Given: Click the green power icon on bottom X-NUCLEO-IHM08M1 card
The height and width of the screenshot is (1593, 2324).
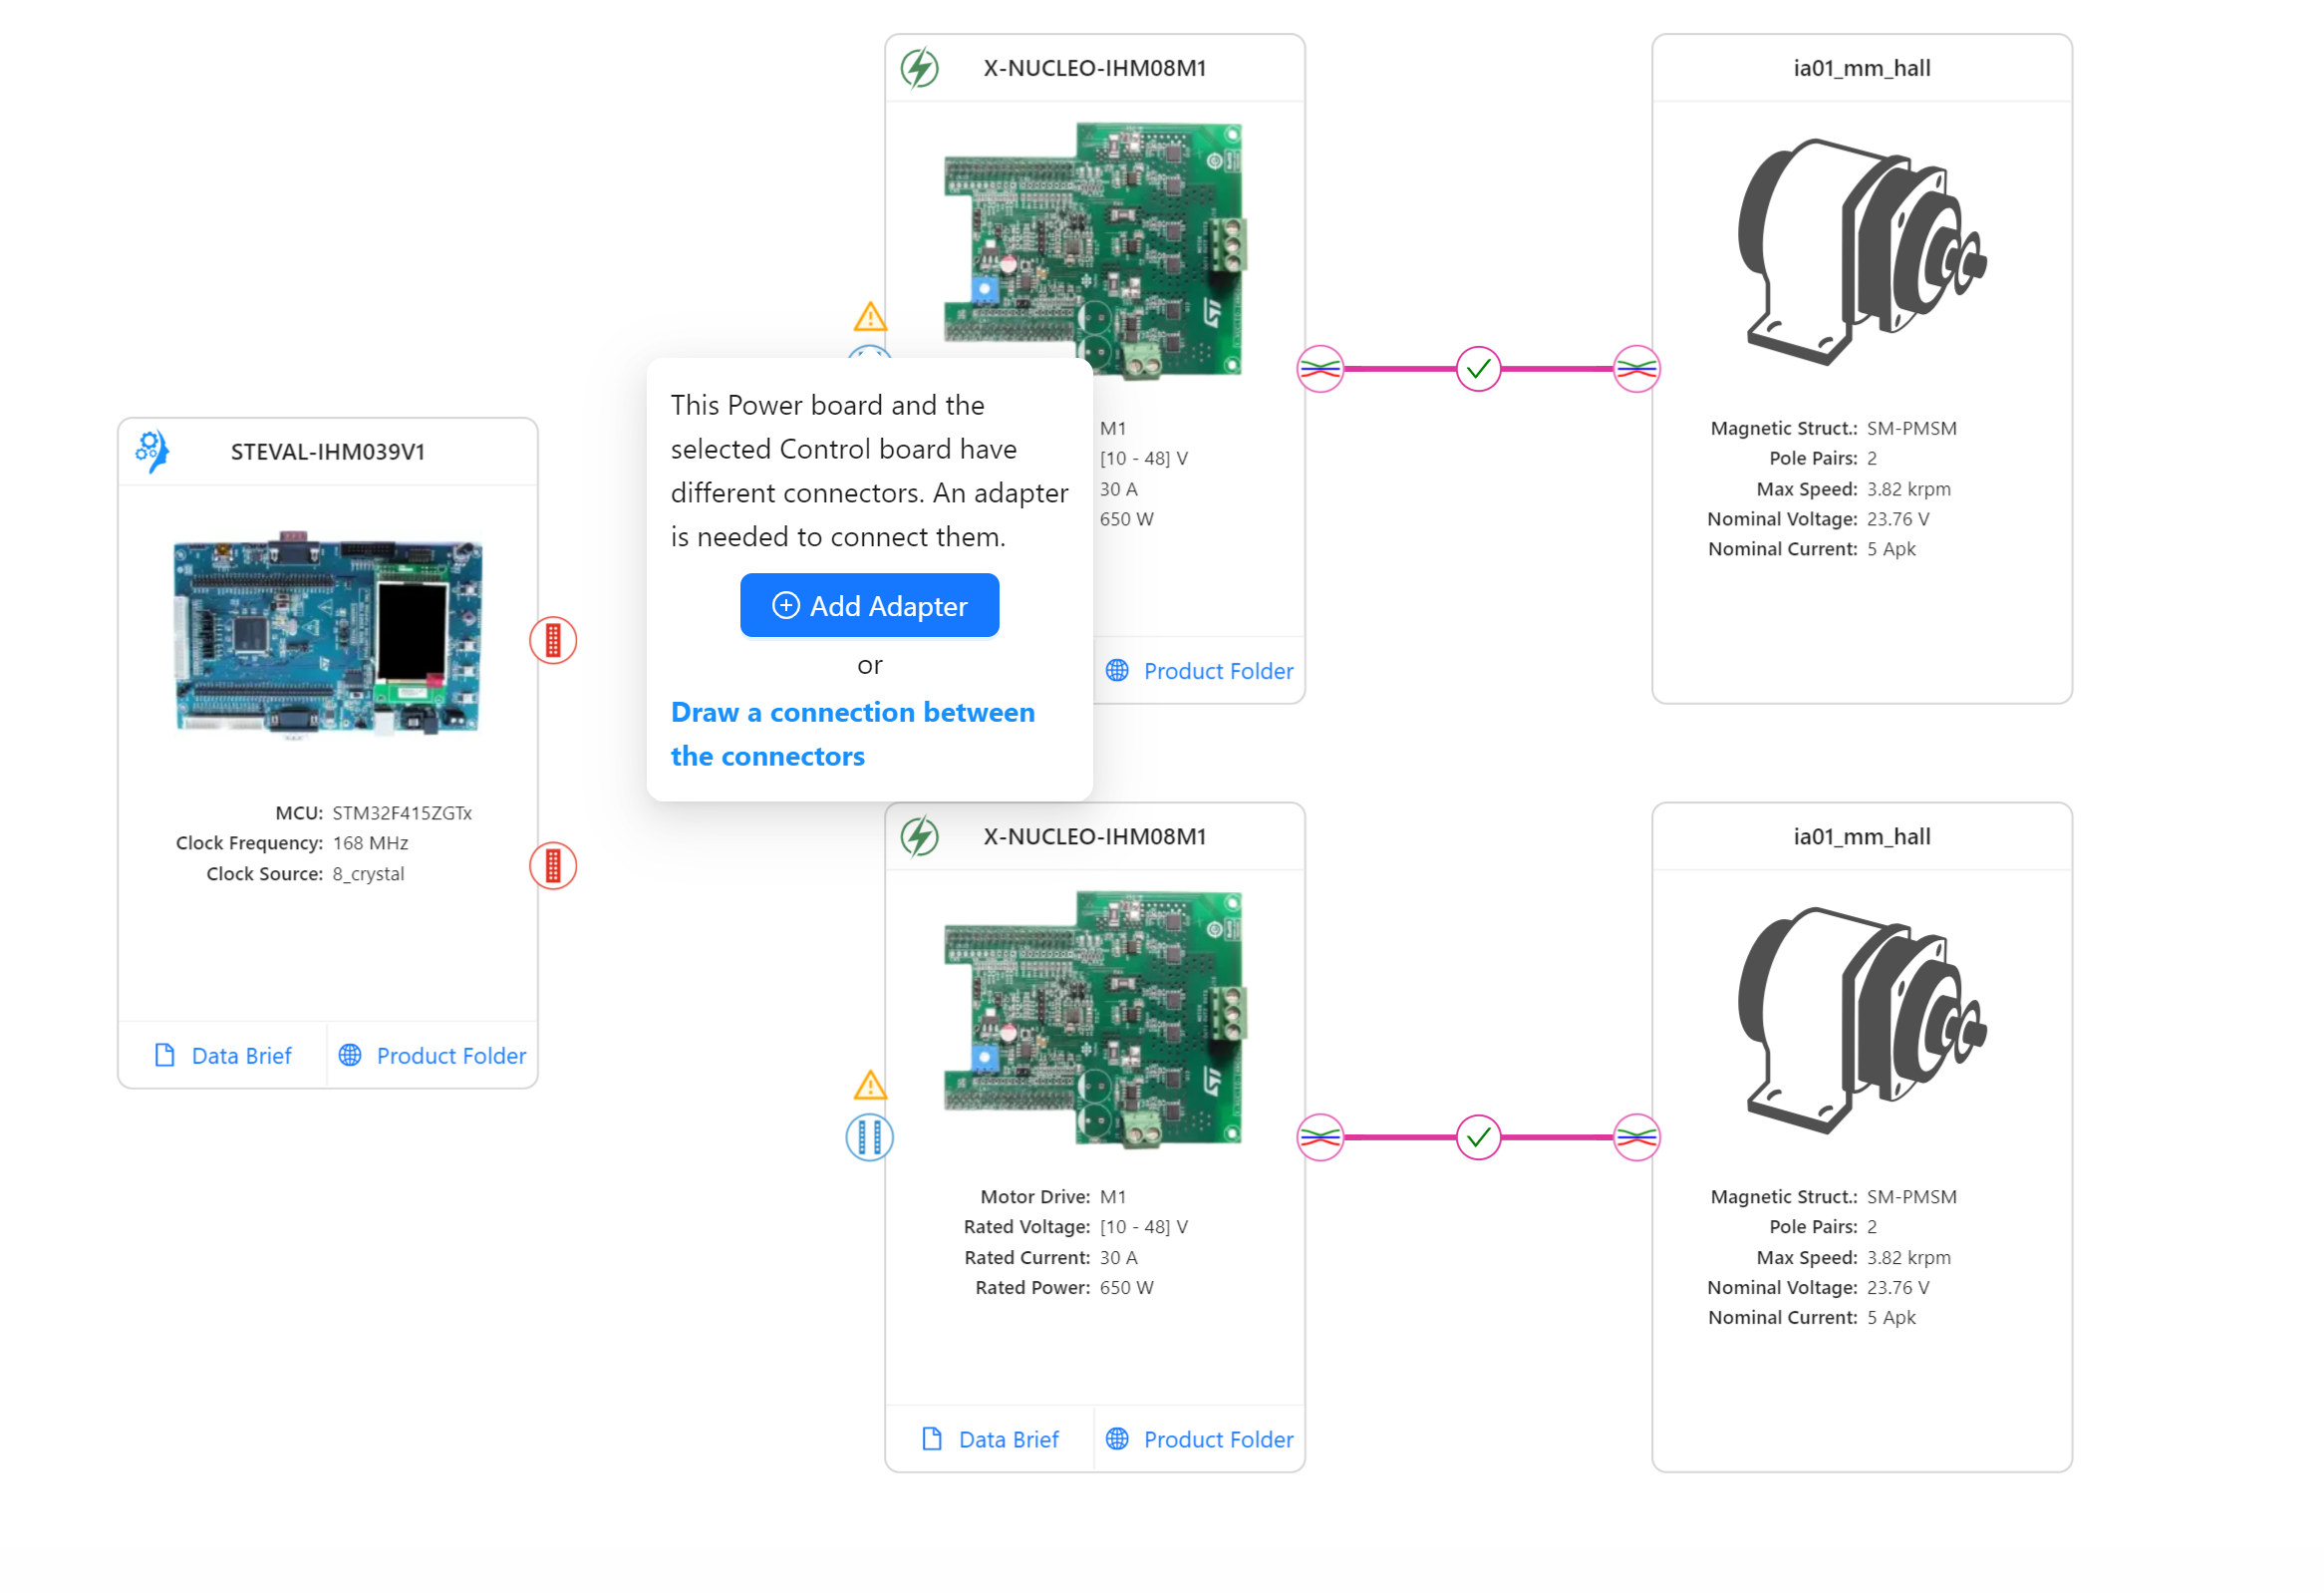Looking at the screenshot, I should [x=919, y=836].
